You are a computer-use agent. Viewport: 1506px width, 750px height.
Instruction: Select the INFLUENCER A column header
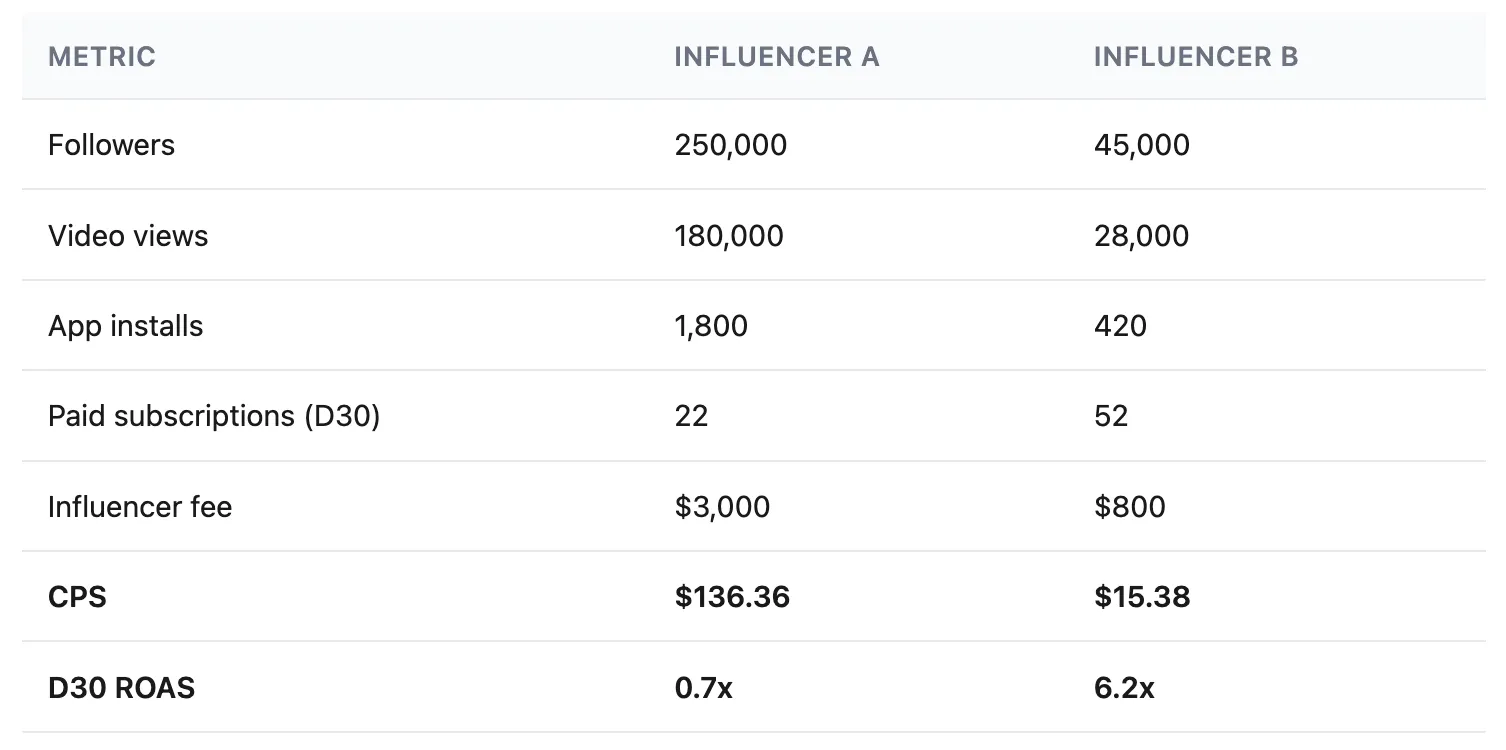pyautogui.click(x=777, y=57)
